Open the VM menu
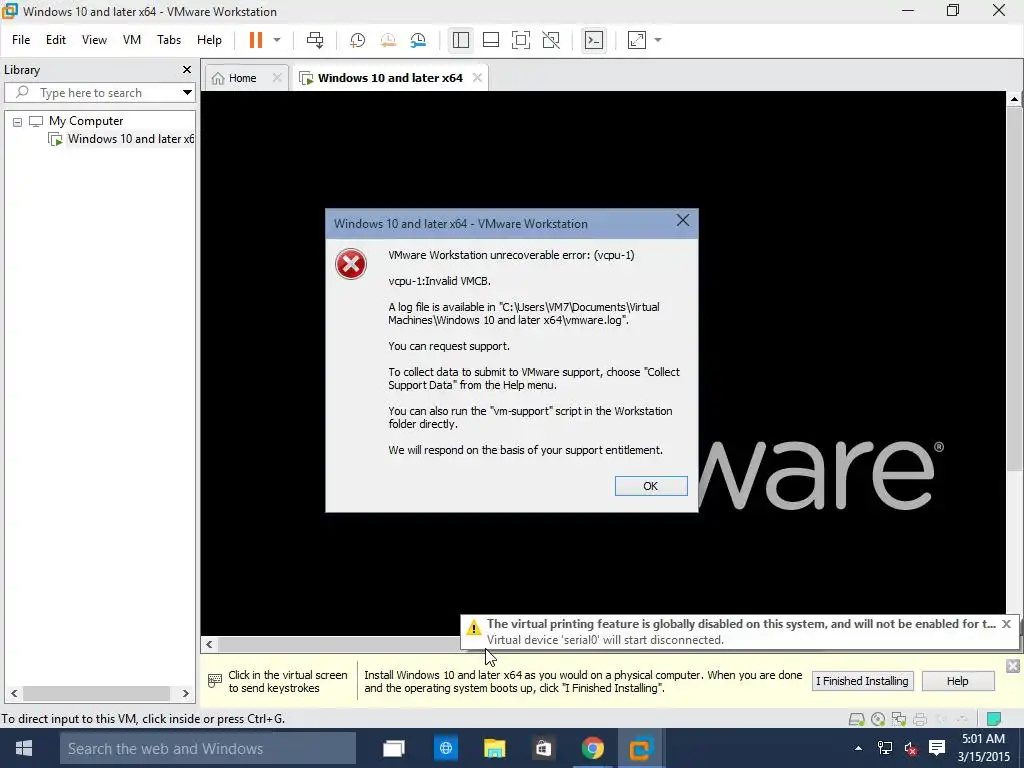1024x768 pixels. click(x=132, y=40)
